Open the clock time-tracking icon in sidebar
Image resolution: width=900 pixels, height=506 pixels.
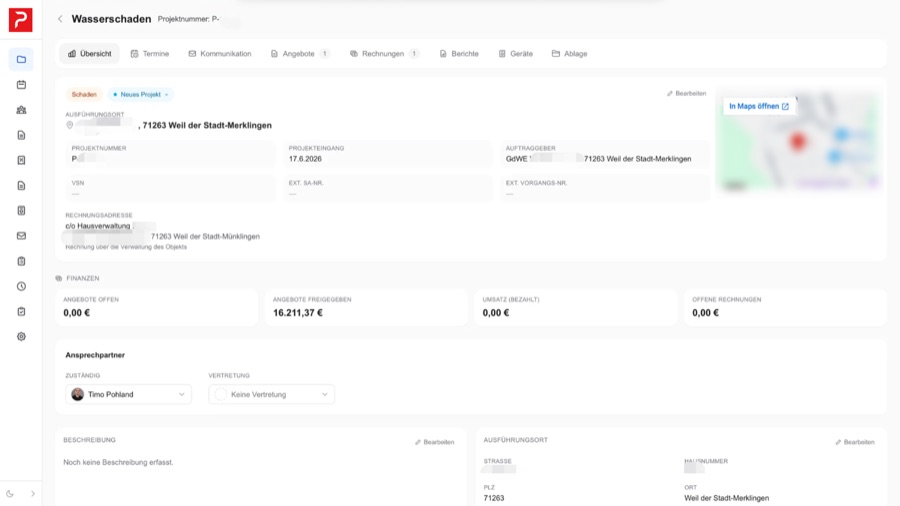pos(21,286)
